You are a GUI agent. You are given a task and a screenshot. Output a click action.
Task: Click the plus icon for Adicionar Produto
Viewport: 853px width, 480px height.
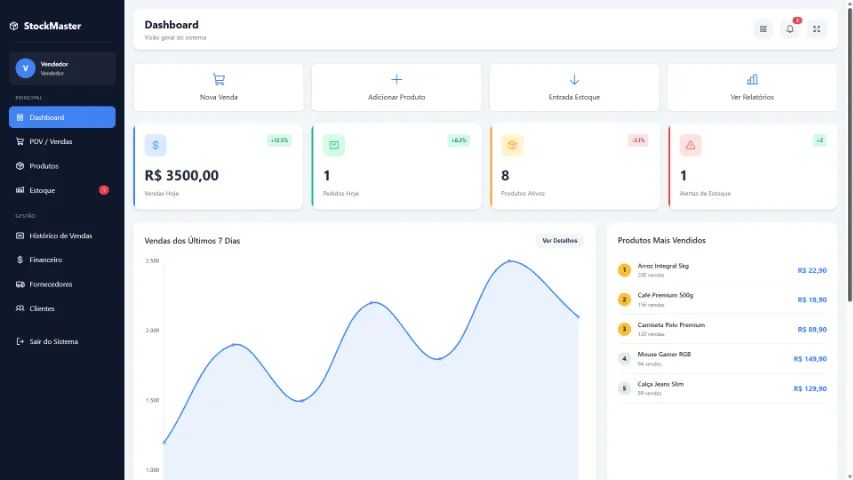pos(396,79)
